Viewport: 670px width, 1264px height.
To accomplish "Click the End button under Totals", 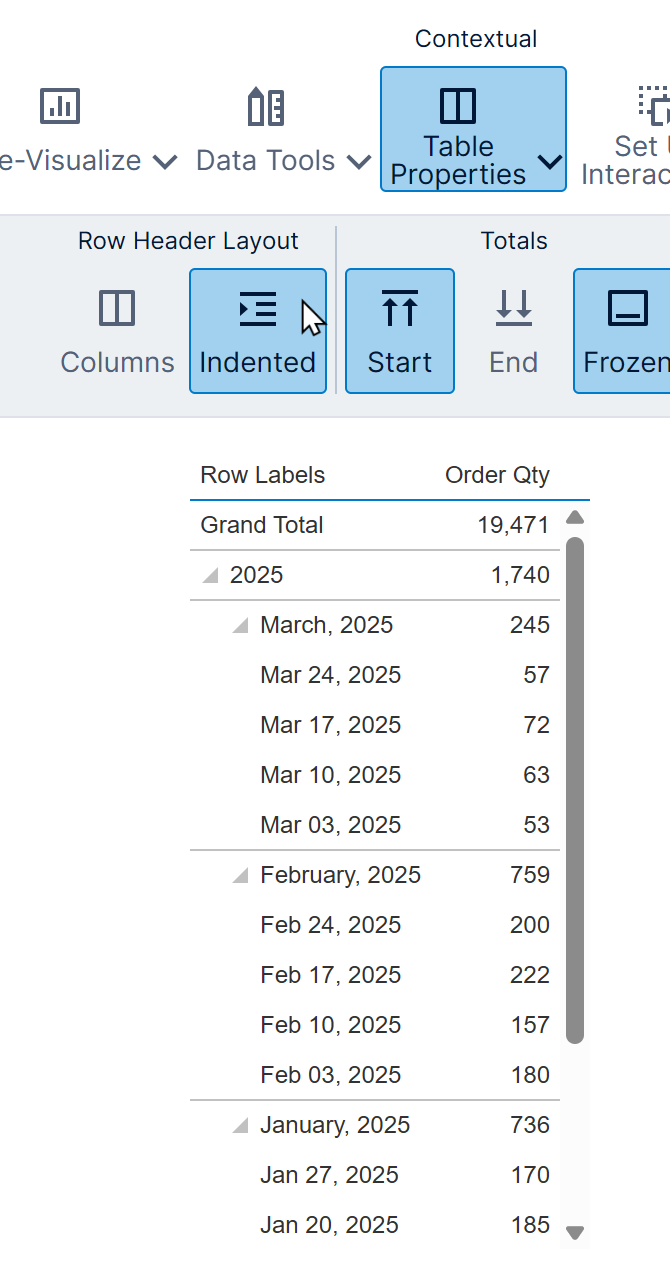I will click(x=513, y=330).
